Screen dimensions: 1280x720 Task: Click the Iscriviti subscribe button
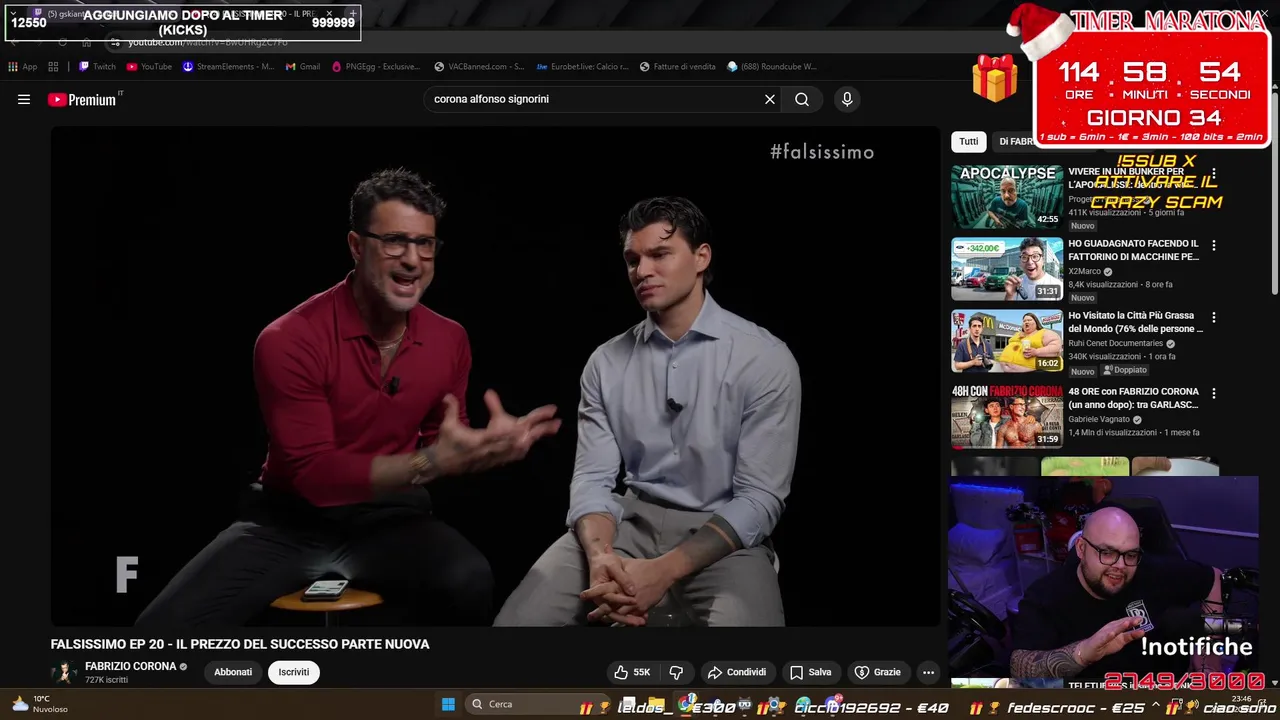pyautogui.click(x=294, y=672)
